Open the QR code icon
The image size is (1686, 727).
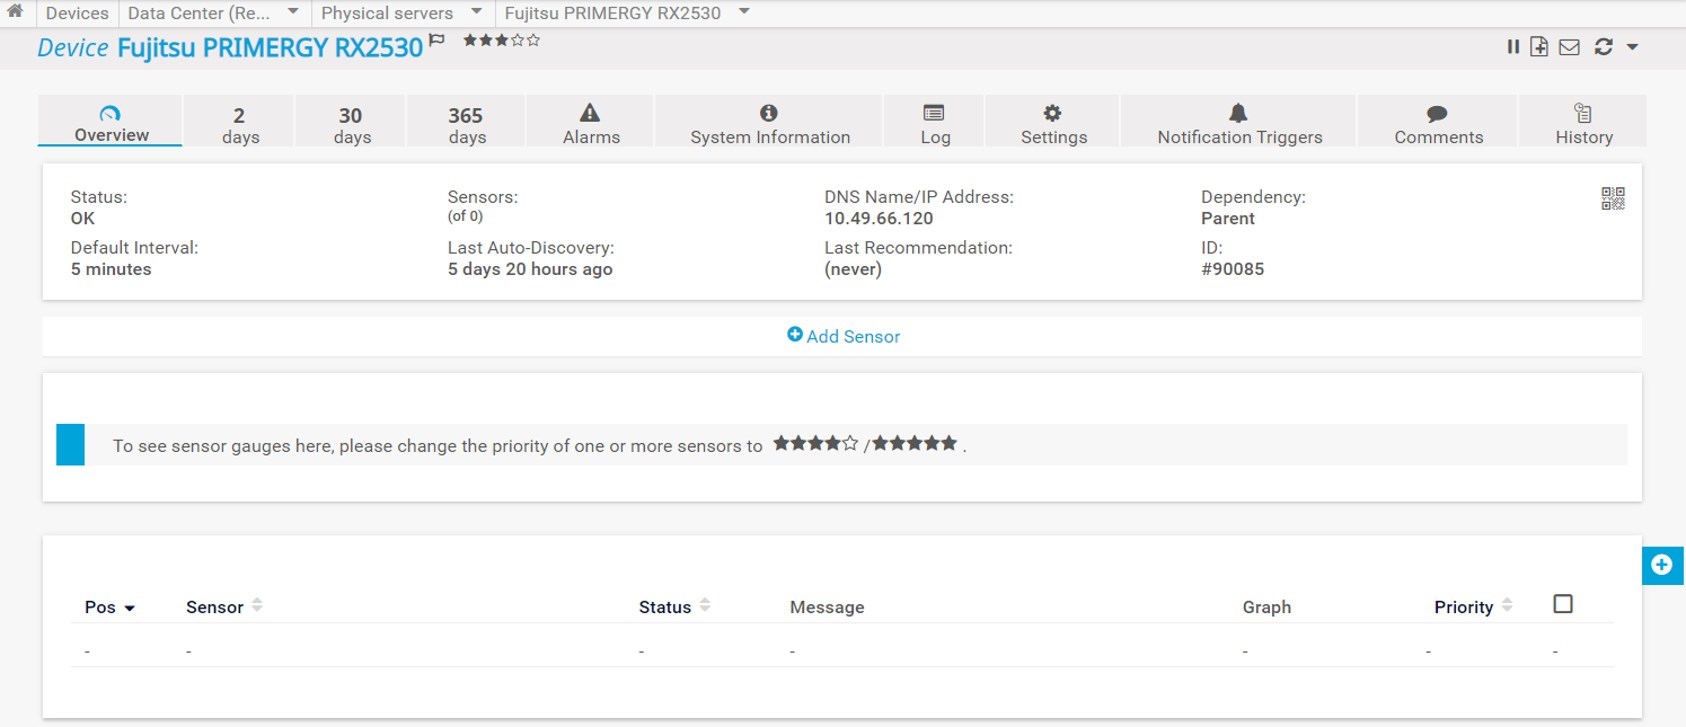click(1612, 199)
